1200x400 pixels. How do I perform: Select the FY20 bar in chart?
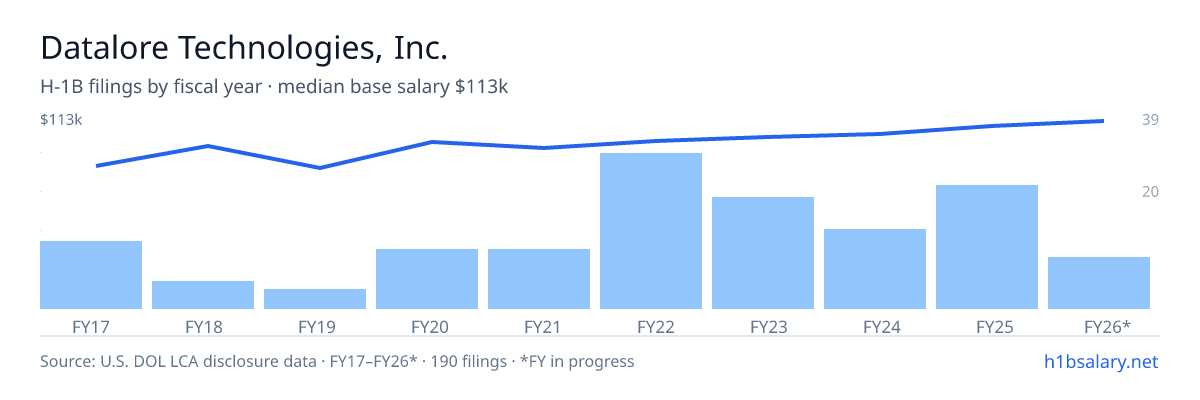(427, 279)
